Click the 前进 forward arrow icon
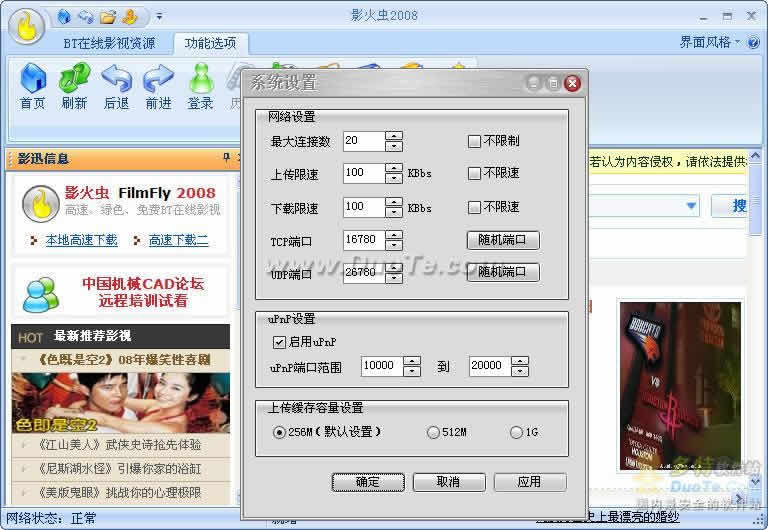 click(x=158, y=86)
